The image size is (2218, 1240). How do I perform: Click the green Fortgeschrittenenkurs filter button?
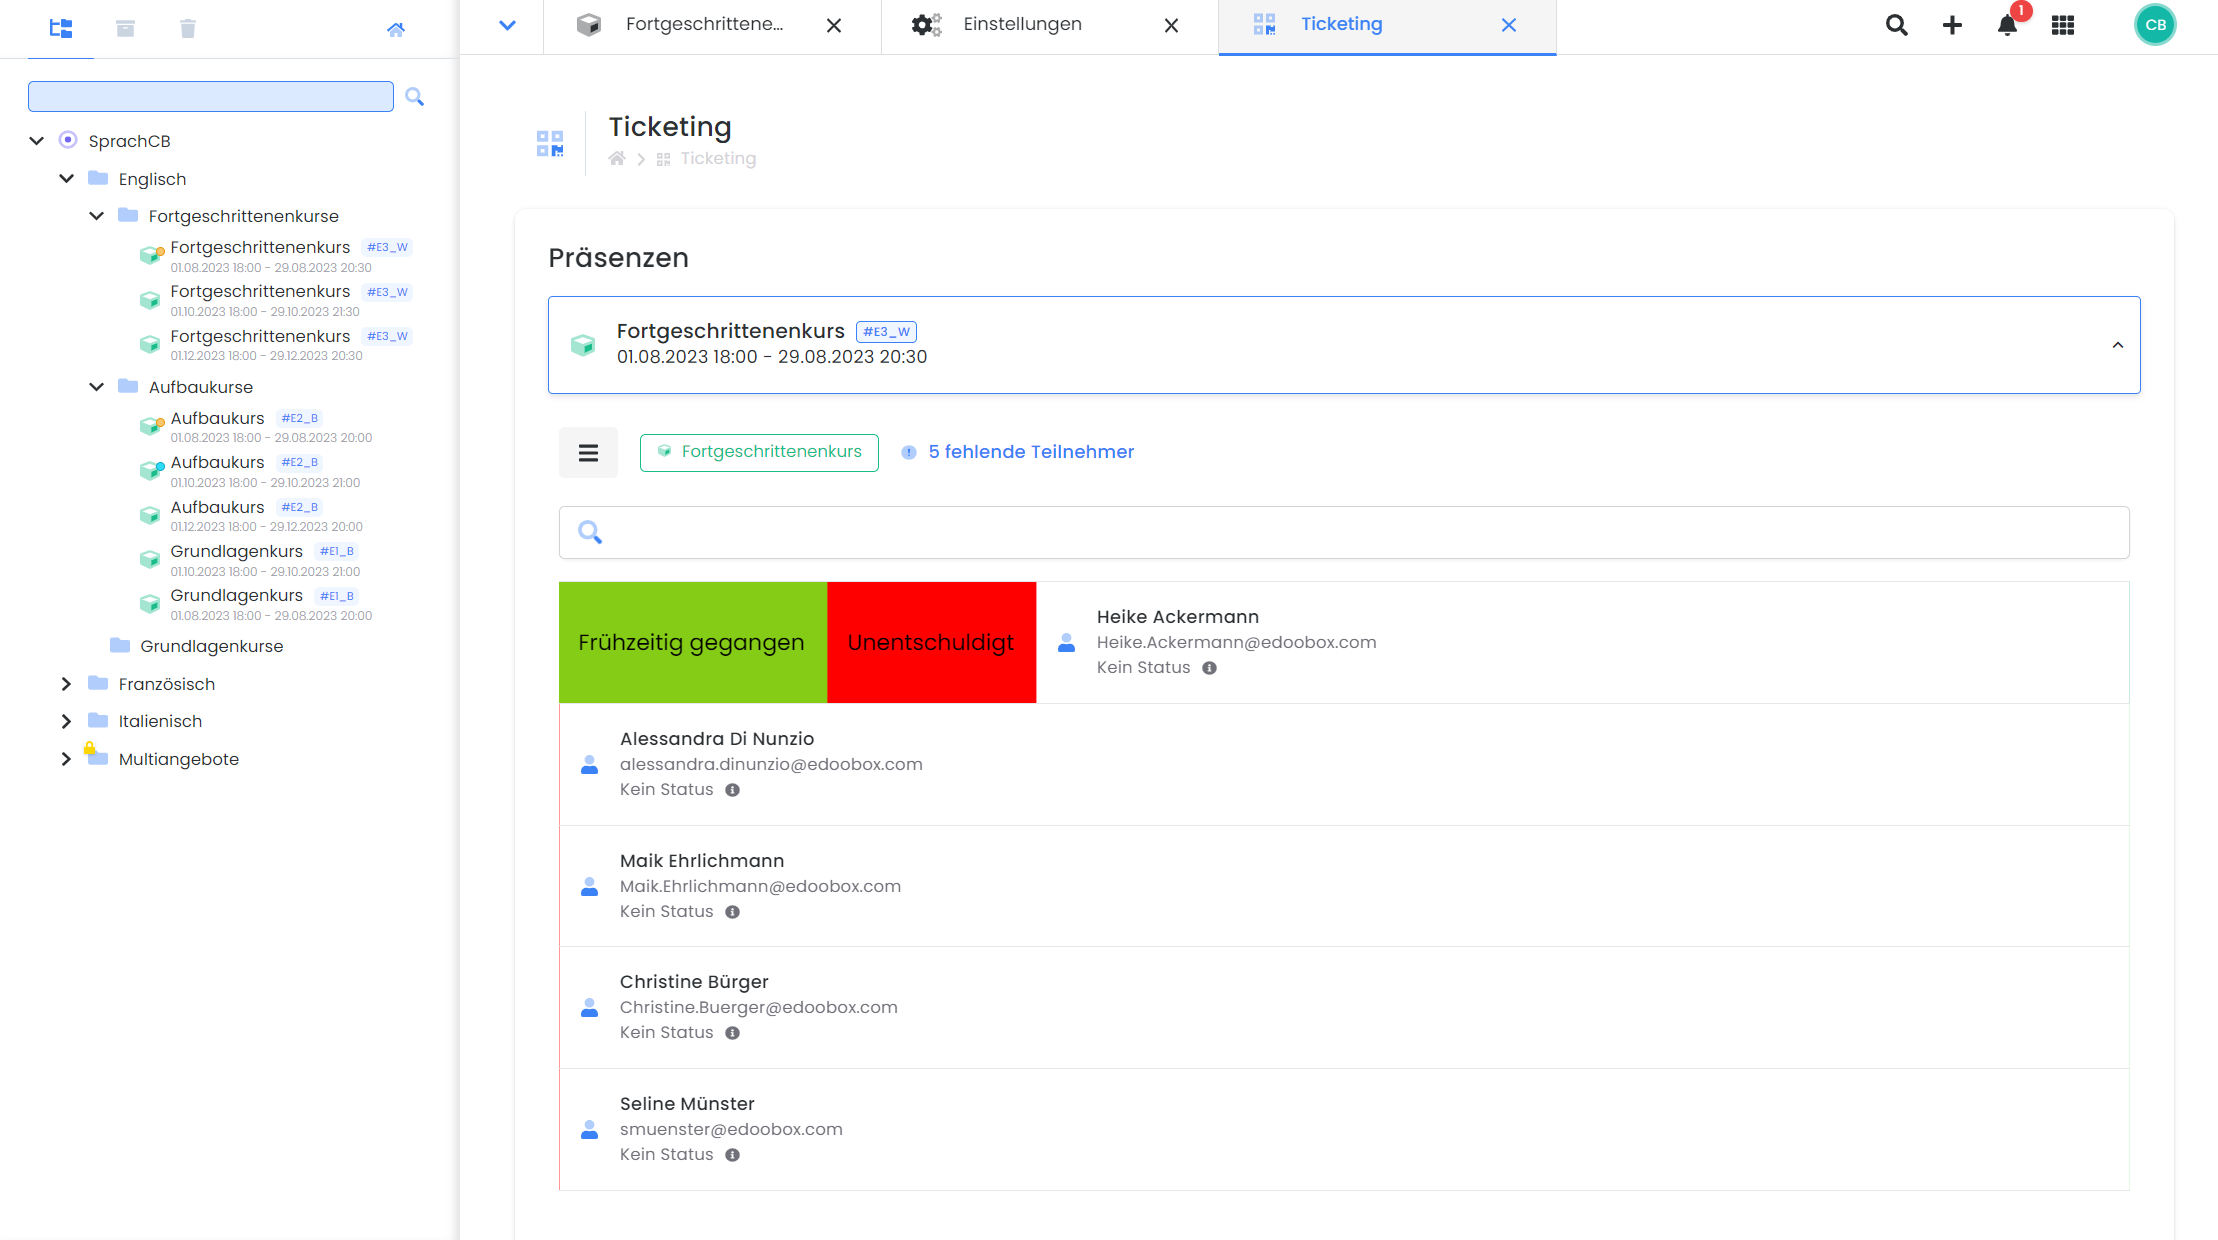tap(759, 452)
